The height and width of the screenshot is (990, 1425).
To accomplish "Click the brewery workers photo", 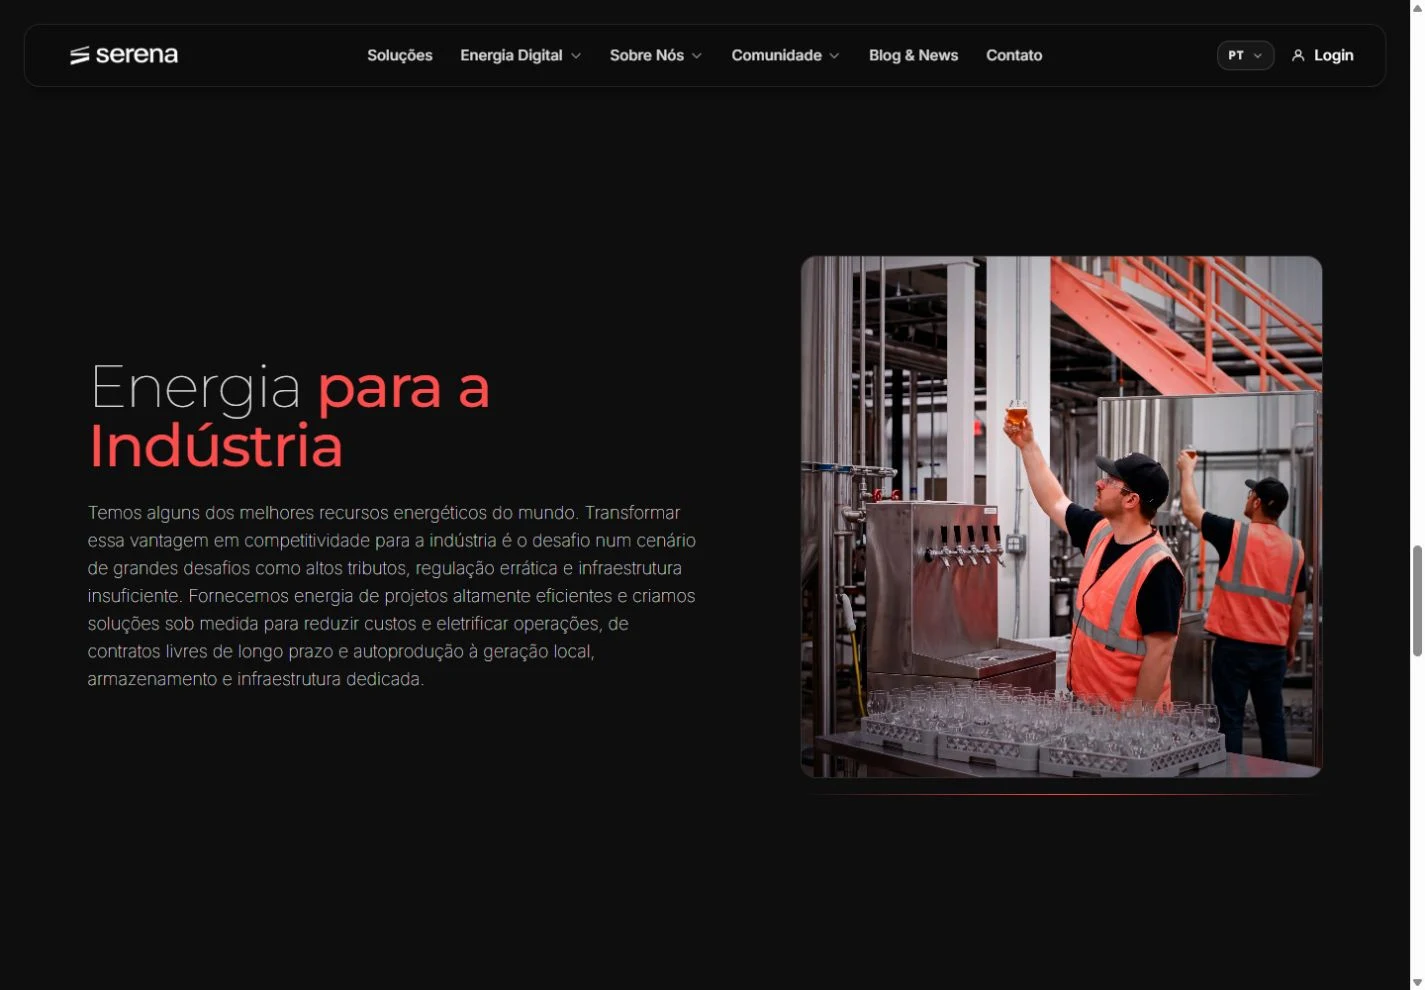I will [x=1061, y=516].
